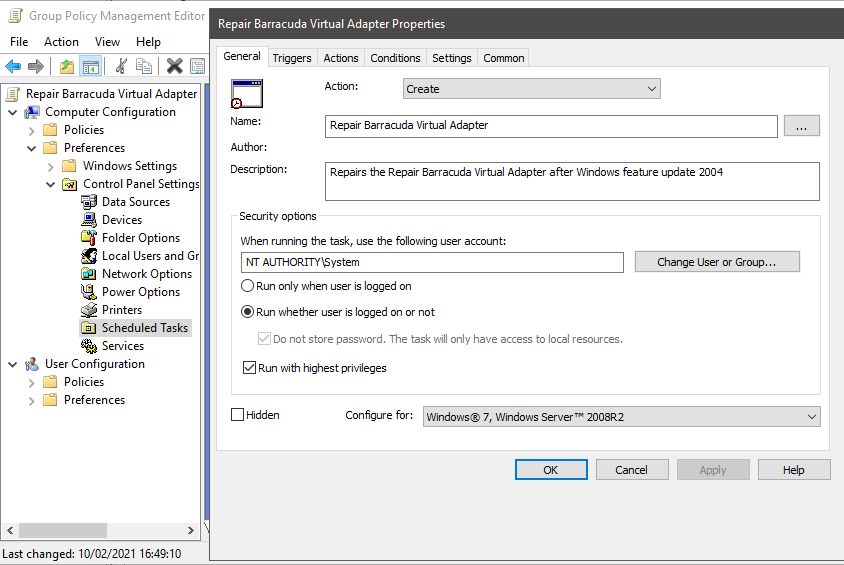This screenshot has height=565, width=844.
Task: Switch to the Triggers tab
Action: 292,58
